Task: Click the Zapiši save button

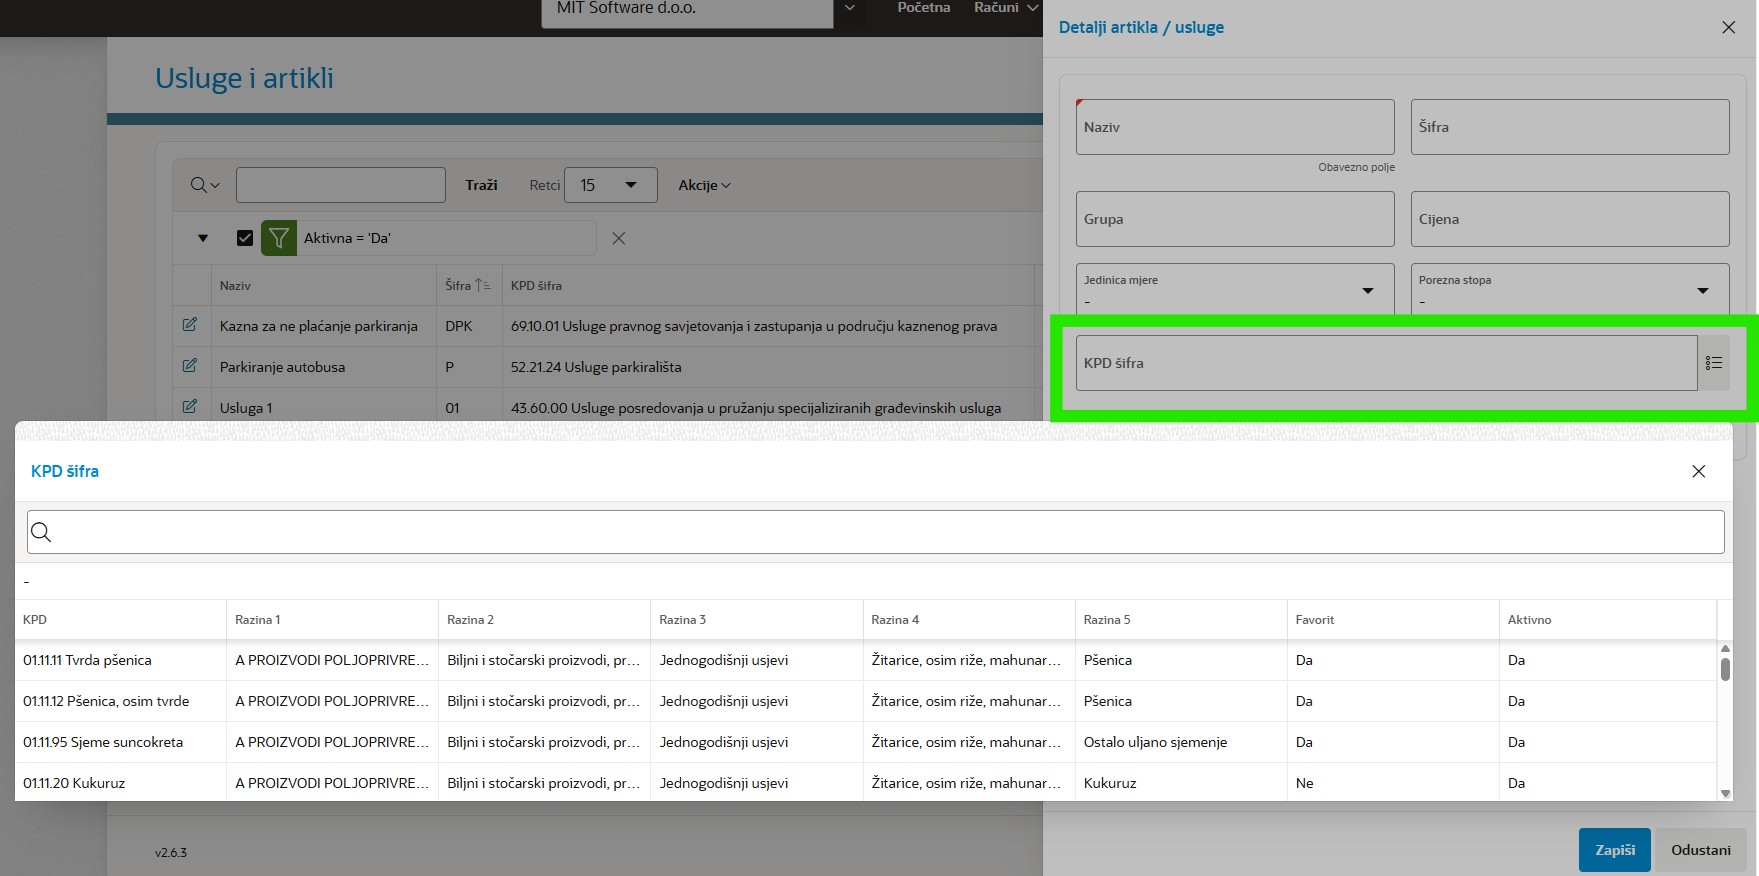Action: [1614, 850]
